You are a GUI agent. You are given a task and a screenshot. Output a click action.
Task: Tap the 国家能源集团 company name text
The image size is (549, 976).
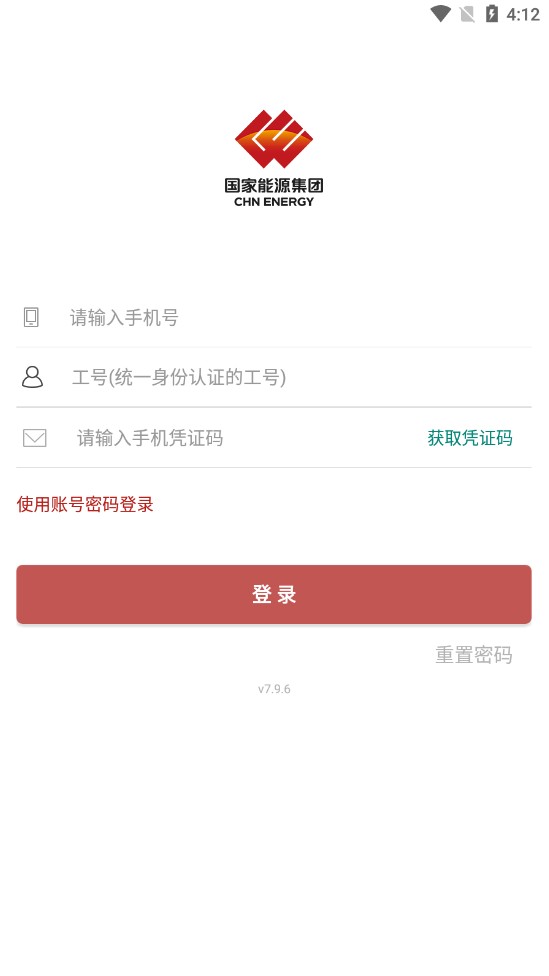[x=274, y=185]
